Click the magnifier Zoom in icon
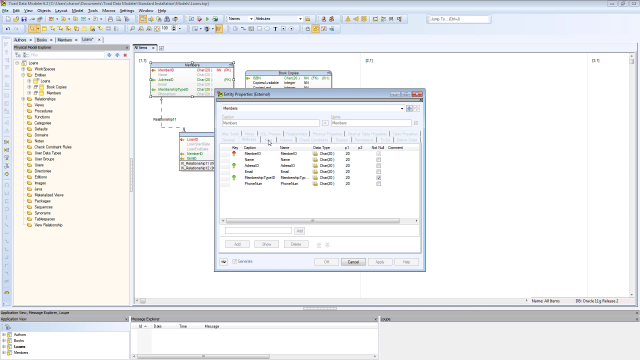Image resolution: width=640 pixels, height=360 pixels. pos(132,29)
